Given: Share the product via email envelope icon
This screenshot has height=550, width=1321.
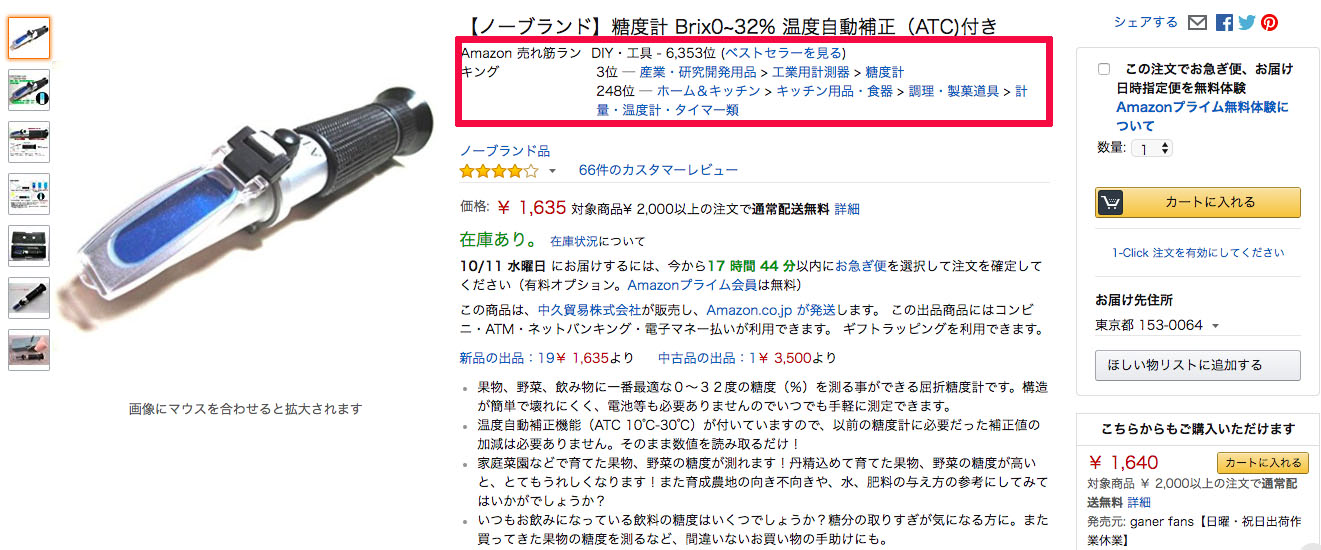Looking at the screenshot, I should click(x=1198, y=23).
